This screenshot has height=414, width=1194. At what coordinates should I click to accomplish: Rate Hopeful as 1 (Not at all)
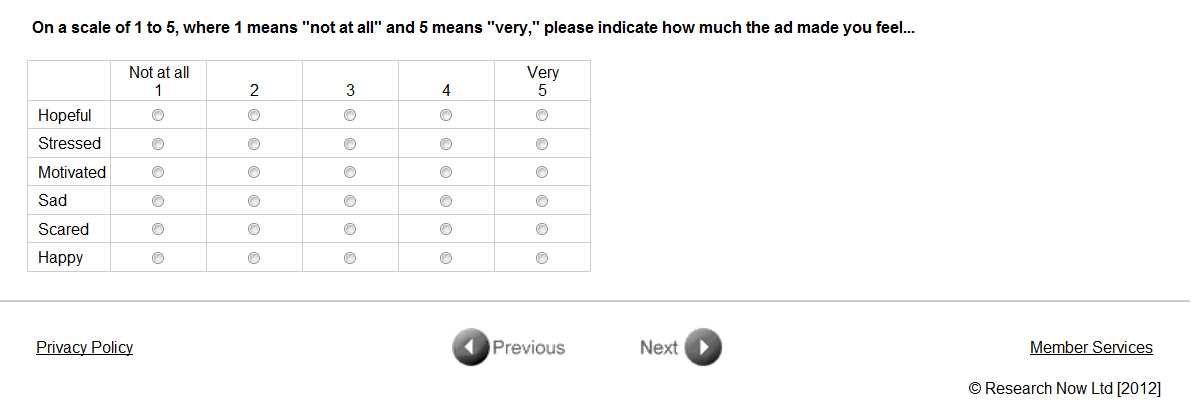158,116
